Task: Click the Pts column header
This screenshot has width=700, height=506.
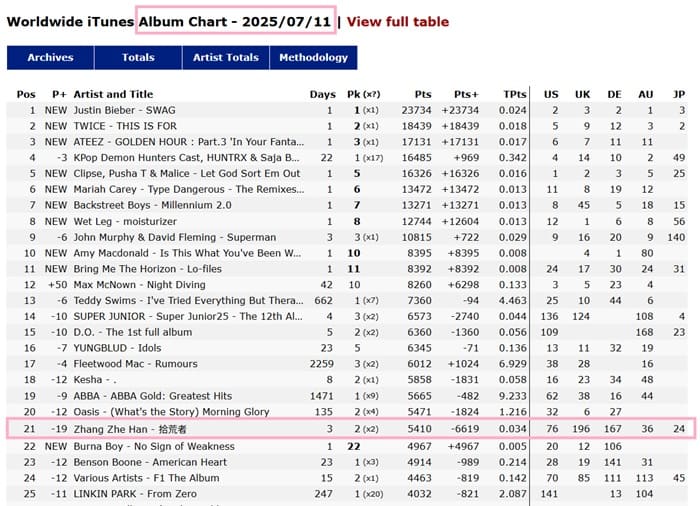Action: tap(423, 94)
